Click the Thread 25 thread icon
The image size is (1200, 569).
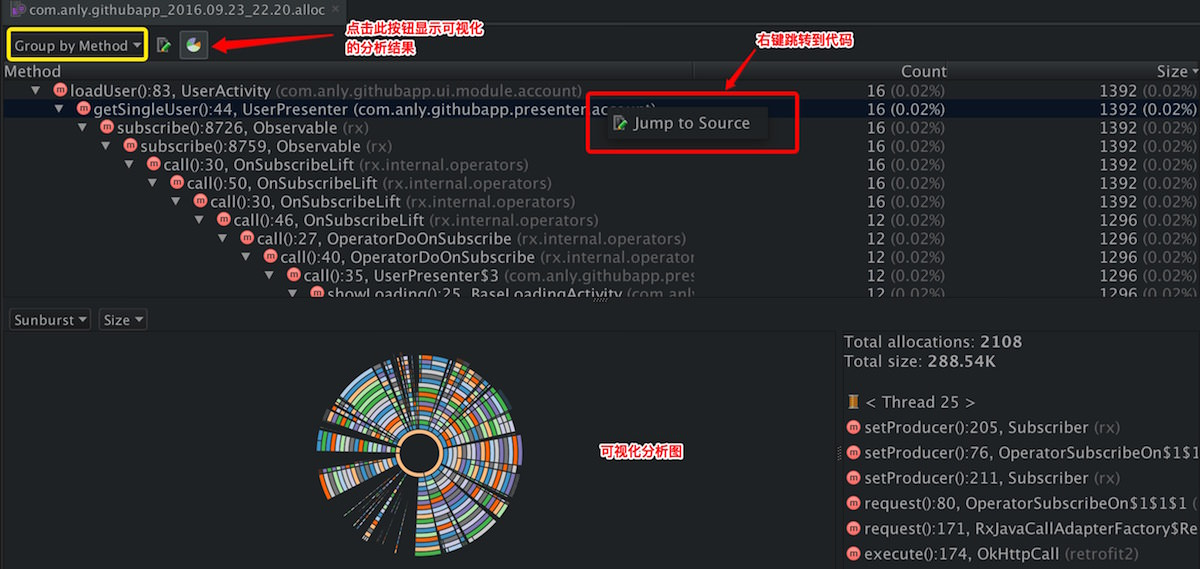pyautogui.click(x=853, y=402)
